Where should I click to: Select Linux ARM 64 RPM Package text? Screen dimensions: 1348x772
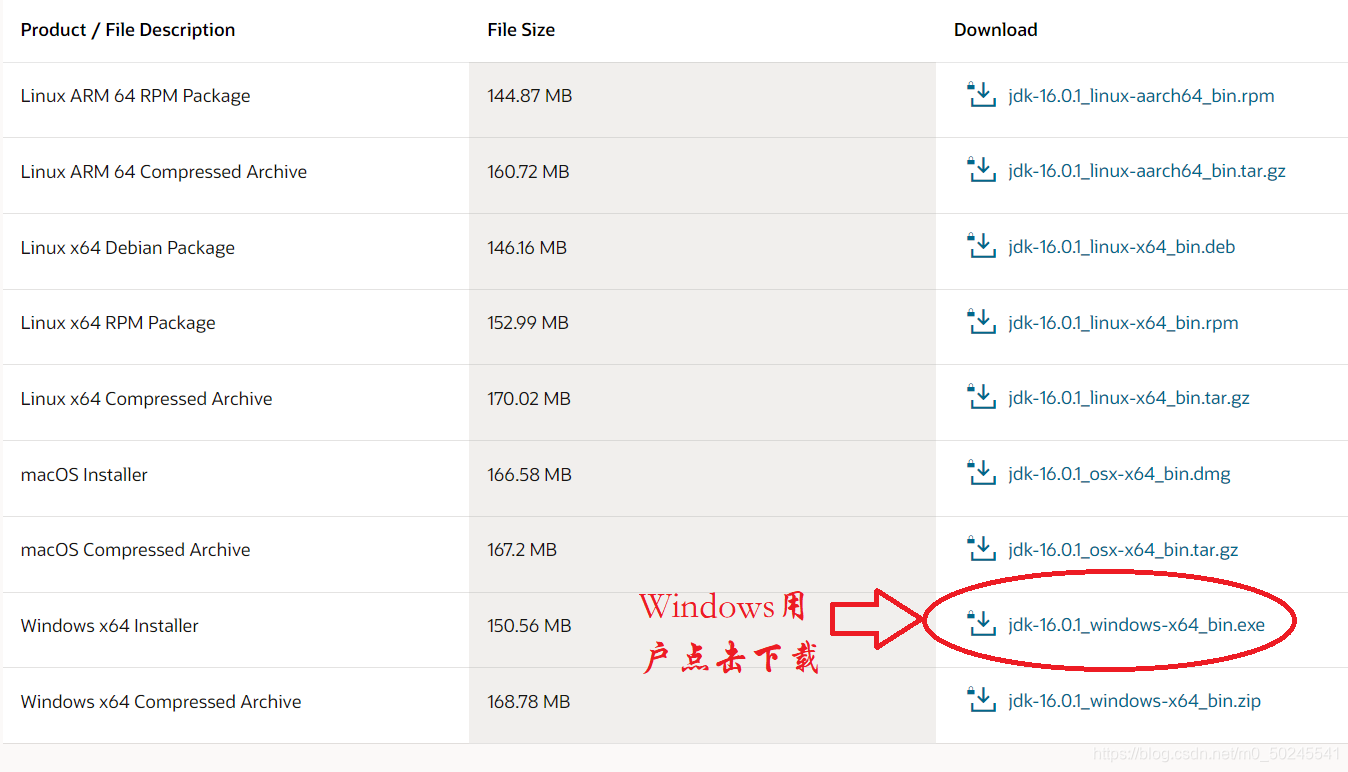(135, 96)
